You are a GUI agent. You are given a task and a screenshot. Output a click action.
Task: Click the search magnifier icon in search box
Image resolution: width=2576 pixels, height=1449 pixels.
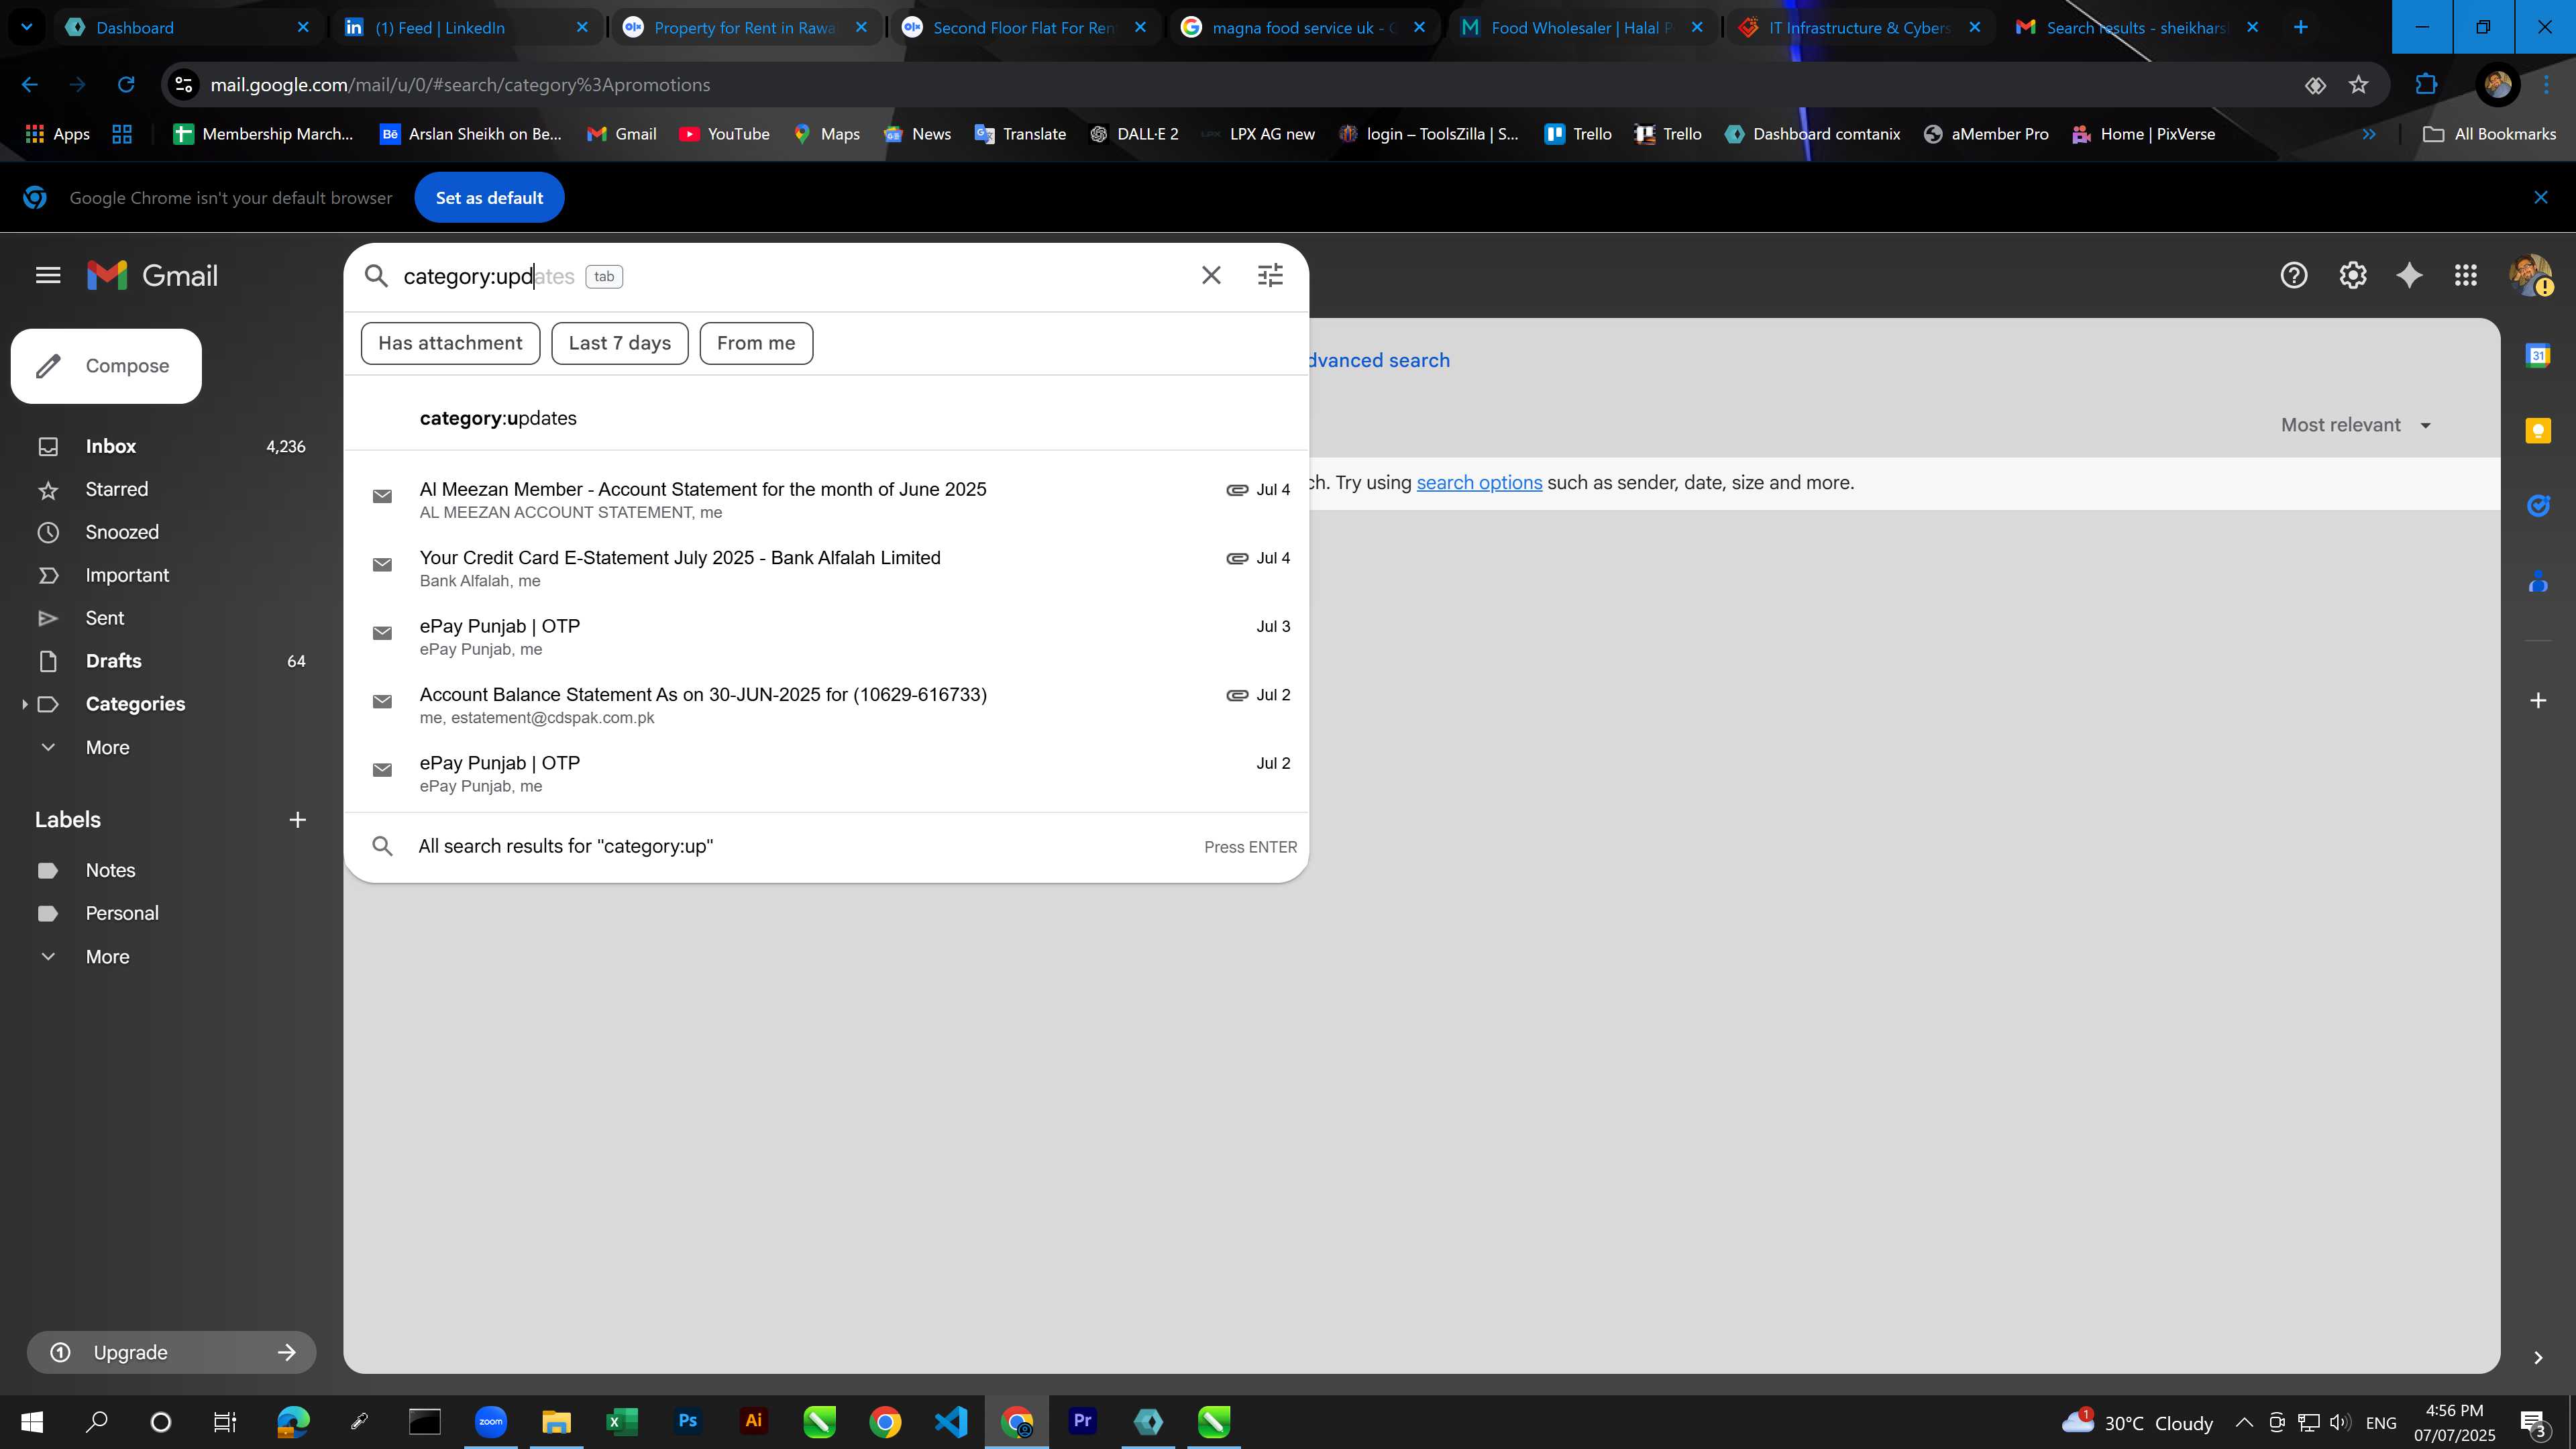pyautogui.click(x=376, y=276)
